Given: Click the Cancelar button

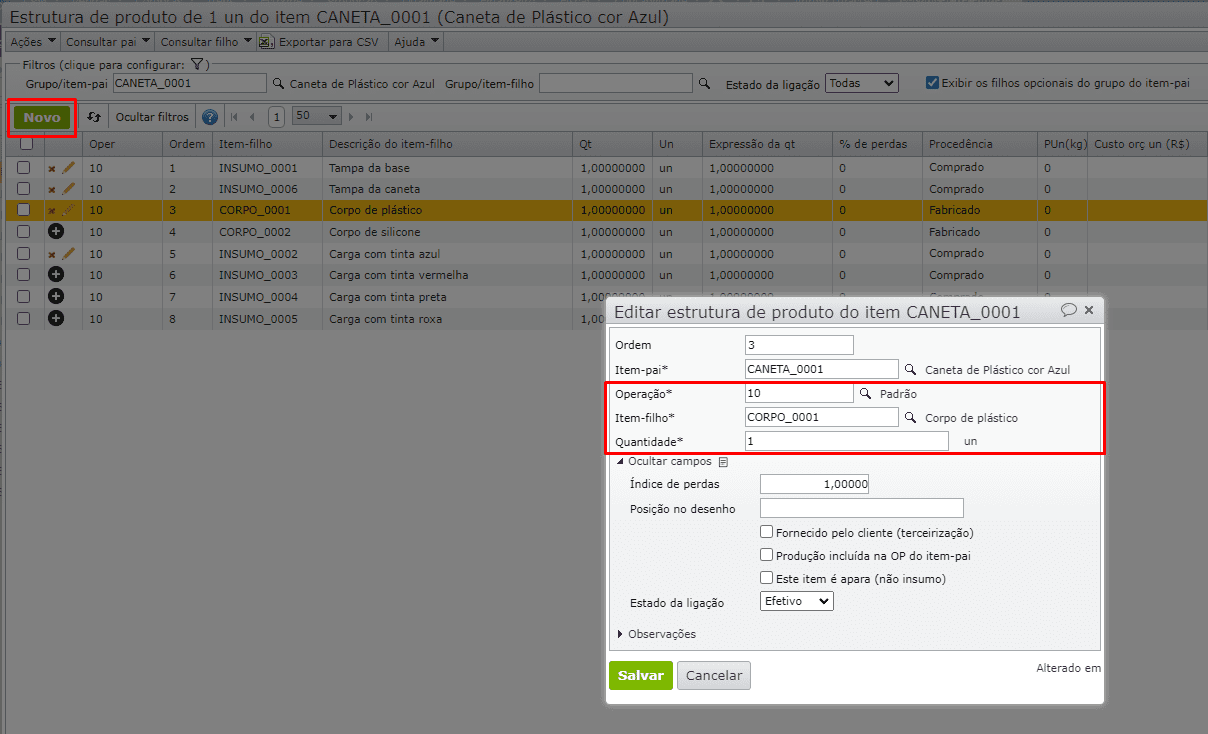Looking at the screenshot, I should 714,676.
